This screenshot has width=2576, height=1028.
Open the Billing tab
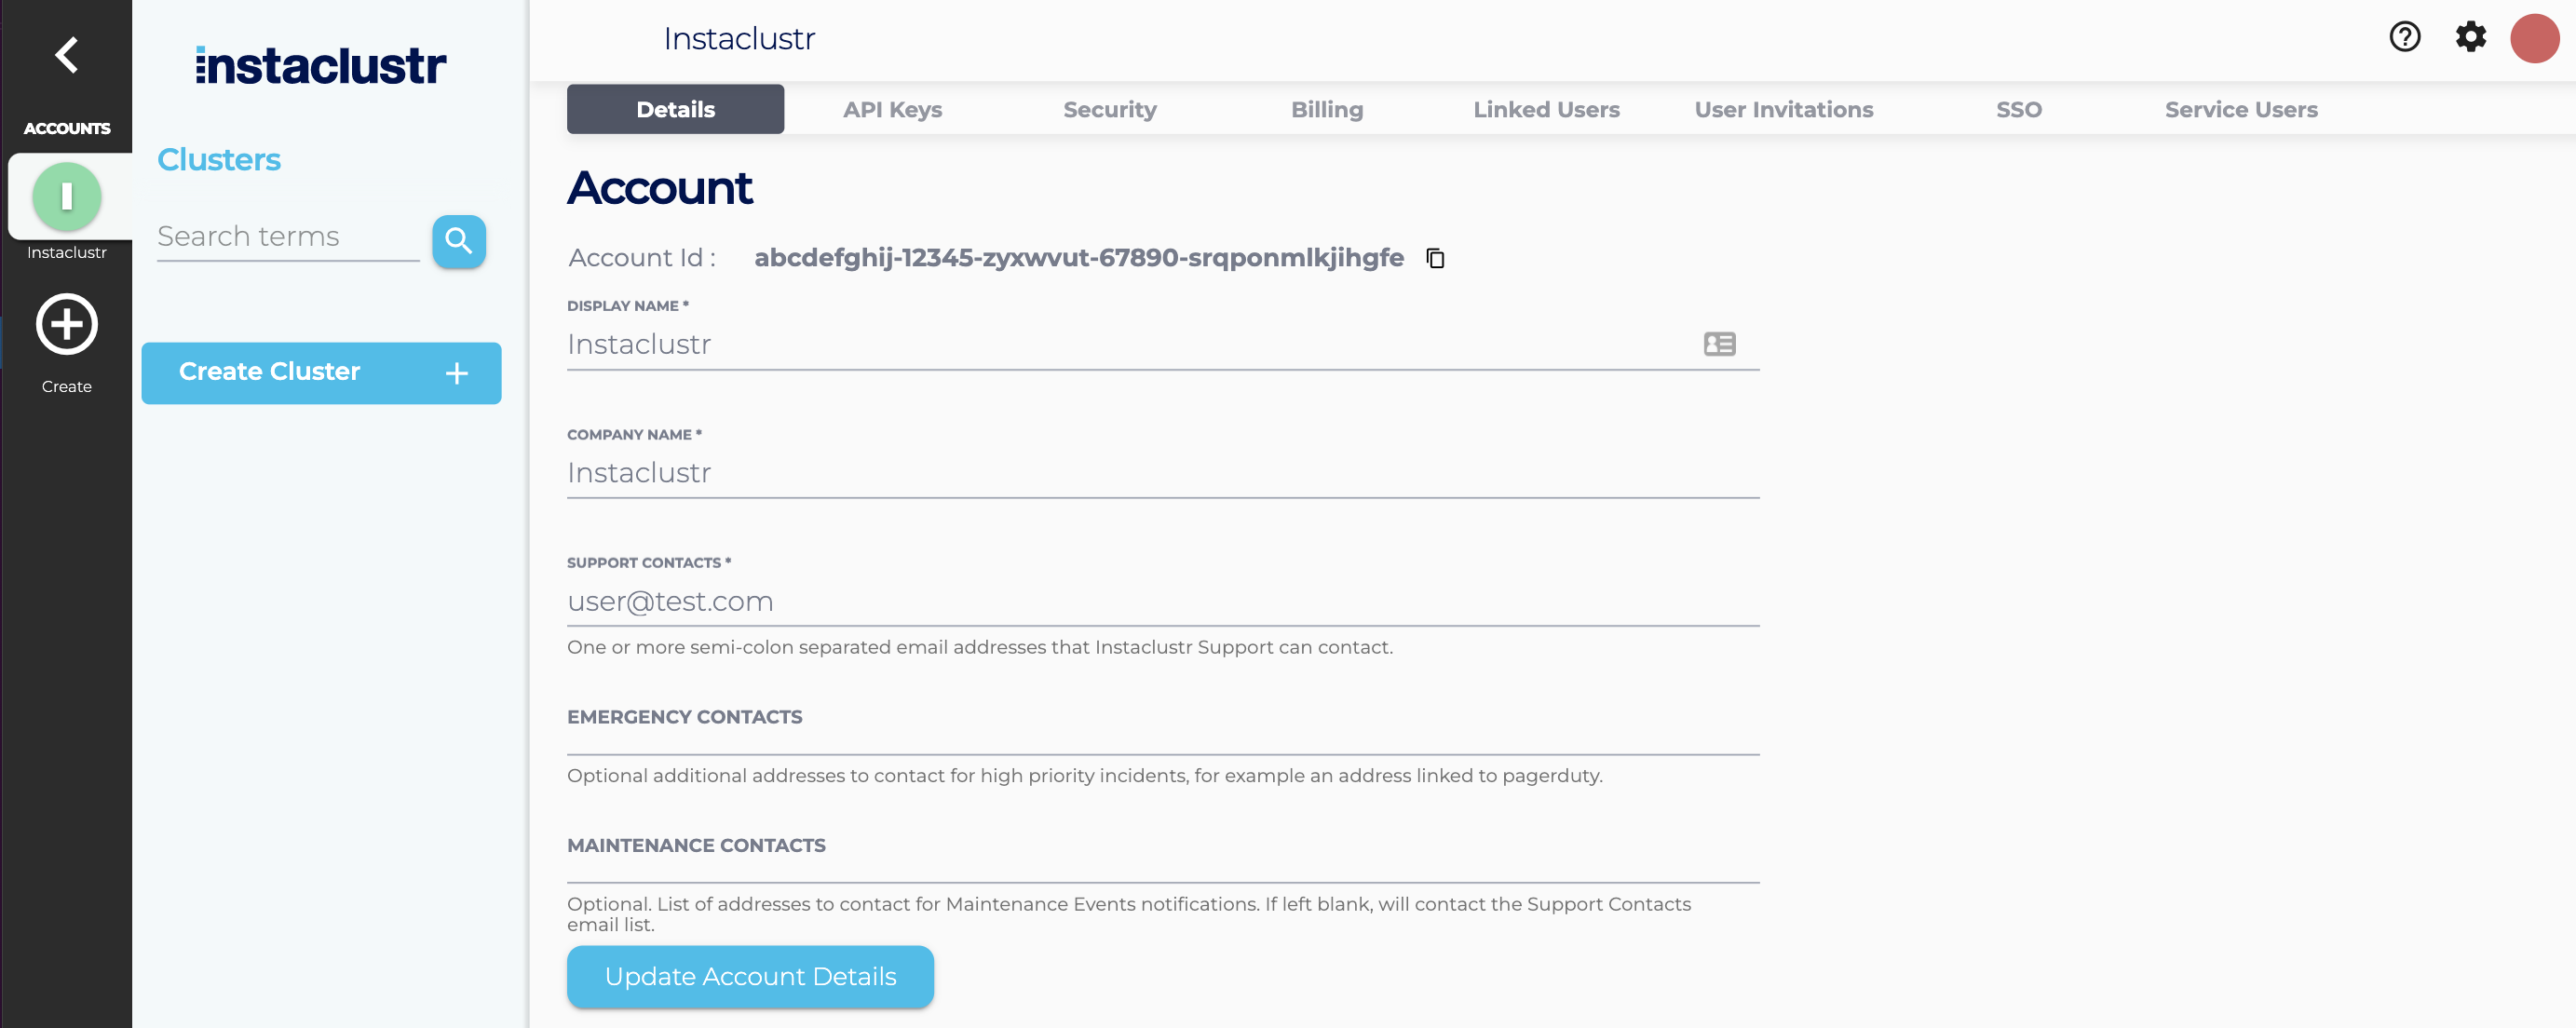(1327, 109)
